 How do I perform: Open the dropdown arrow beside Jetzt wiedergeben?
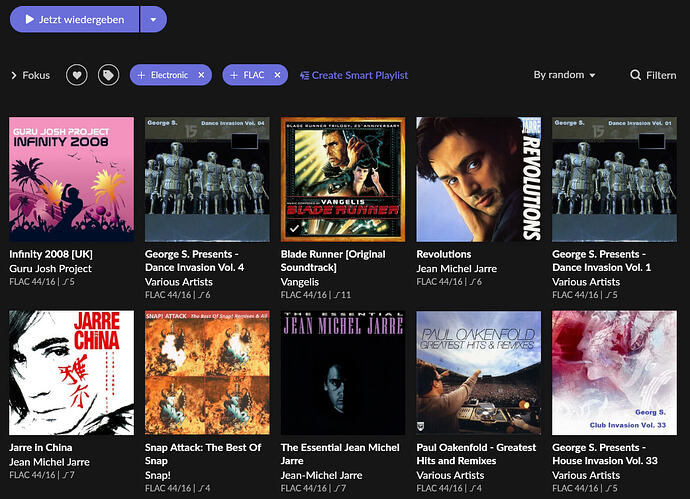point(153,19)
